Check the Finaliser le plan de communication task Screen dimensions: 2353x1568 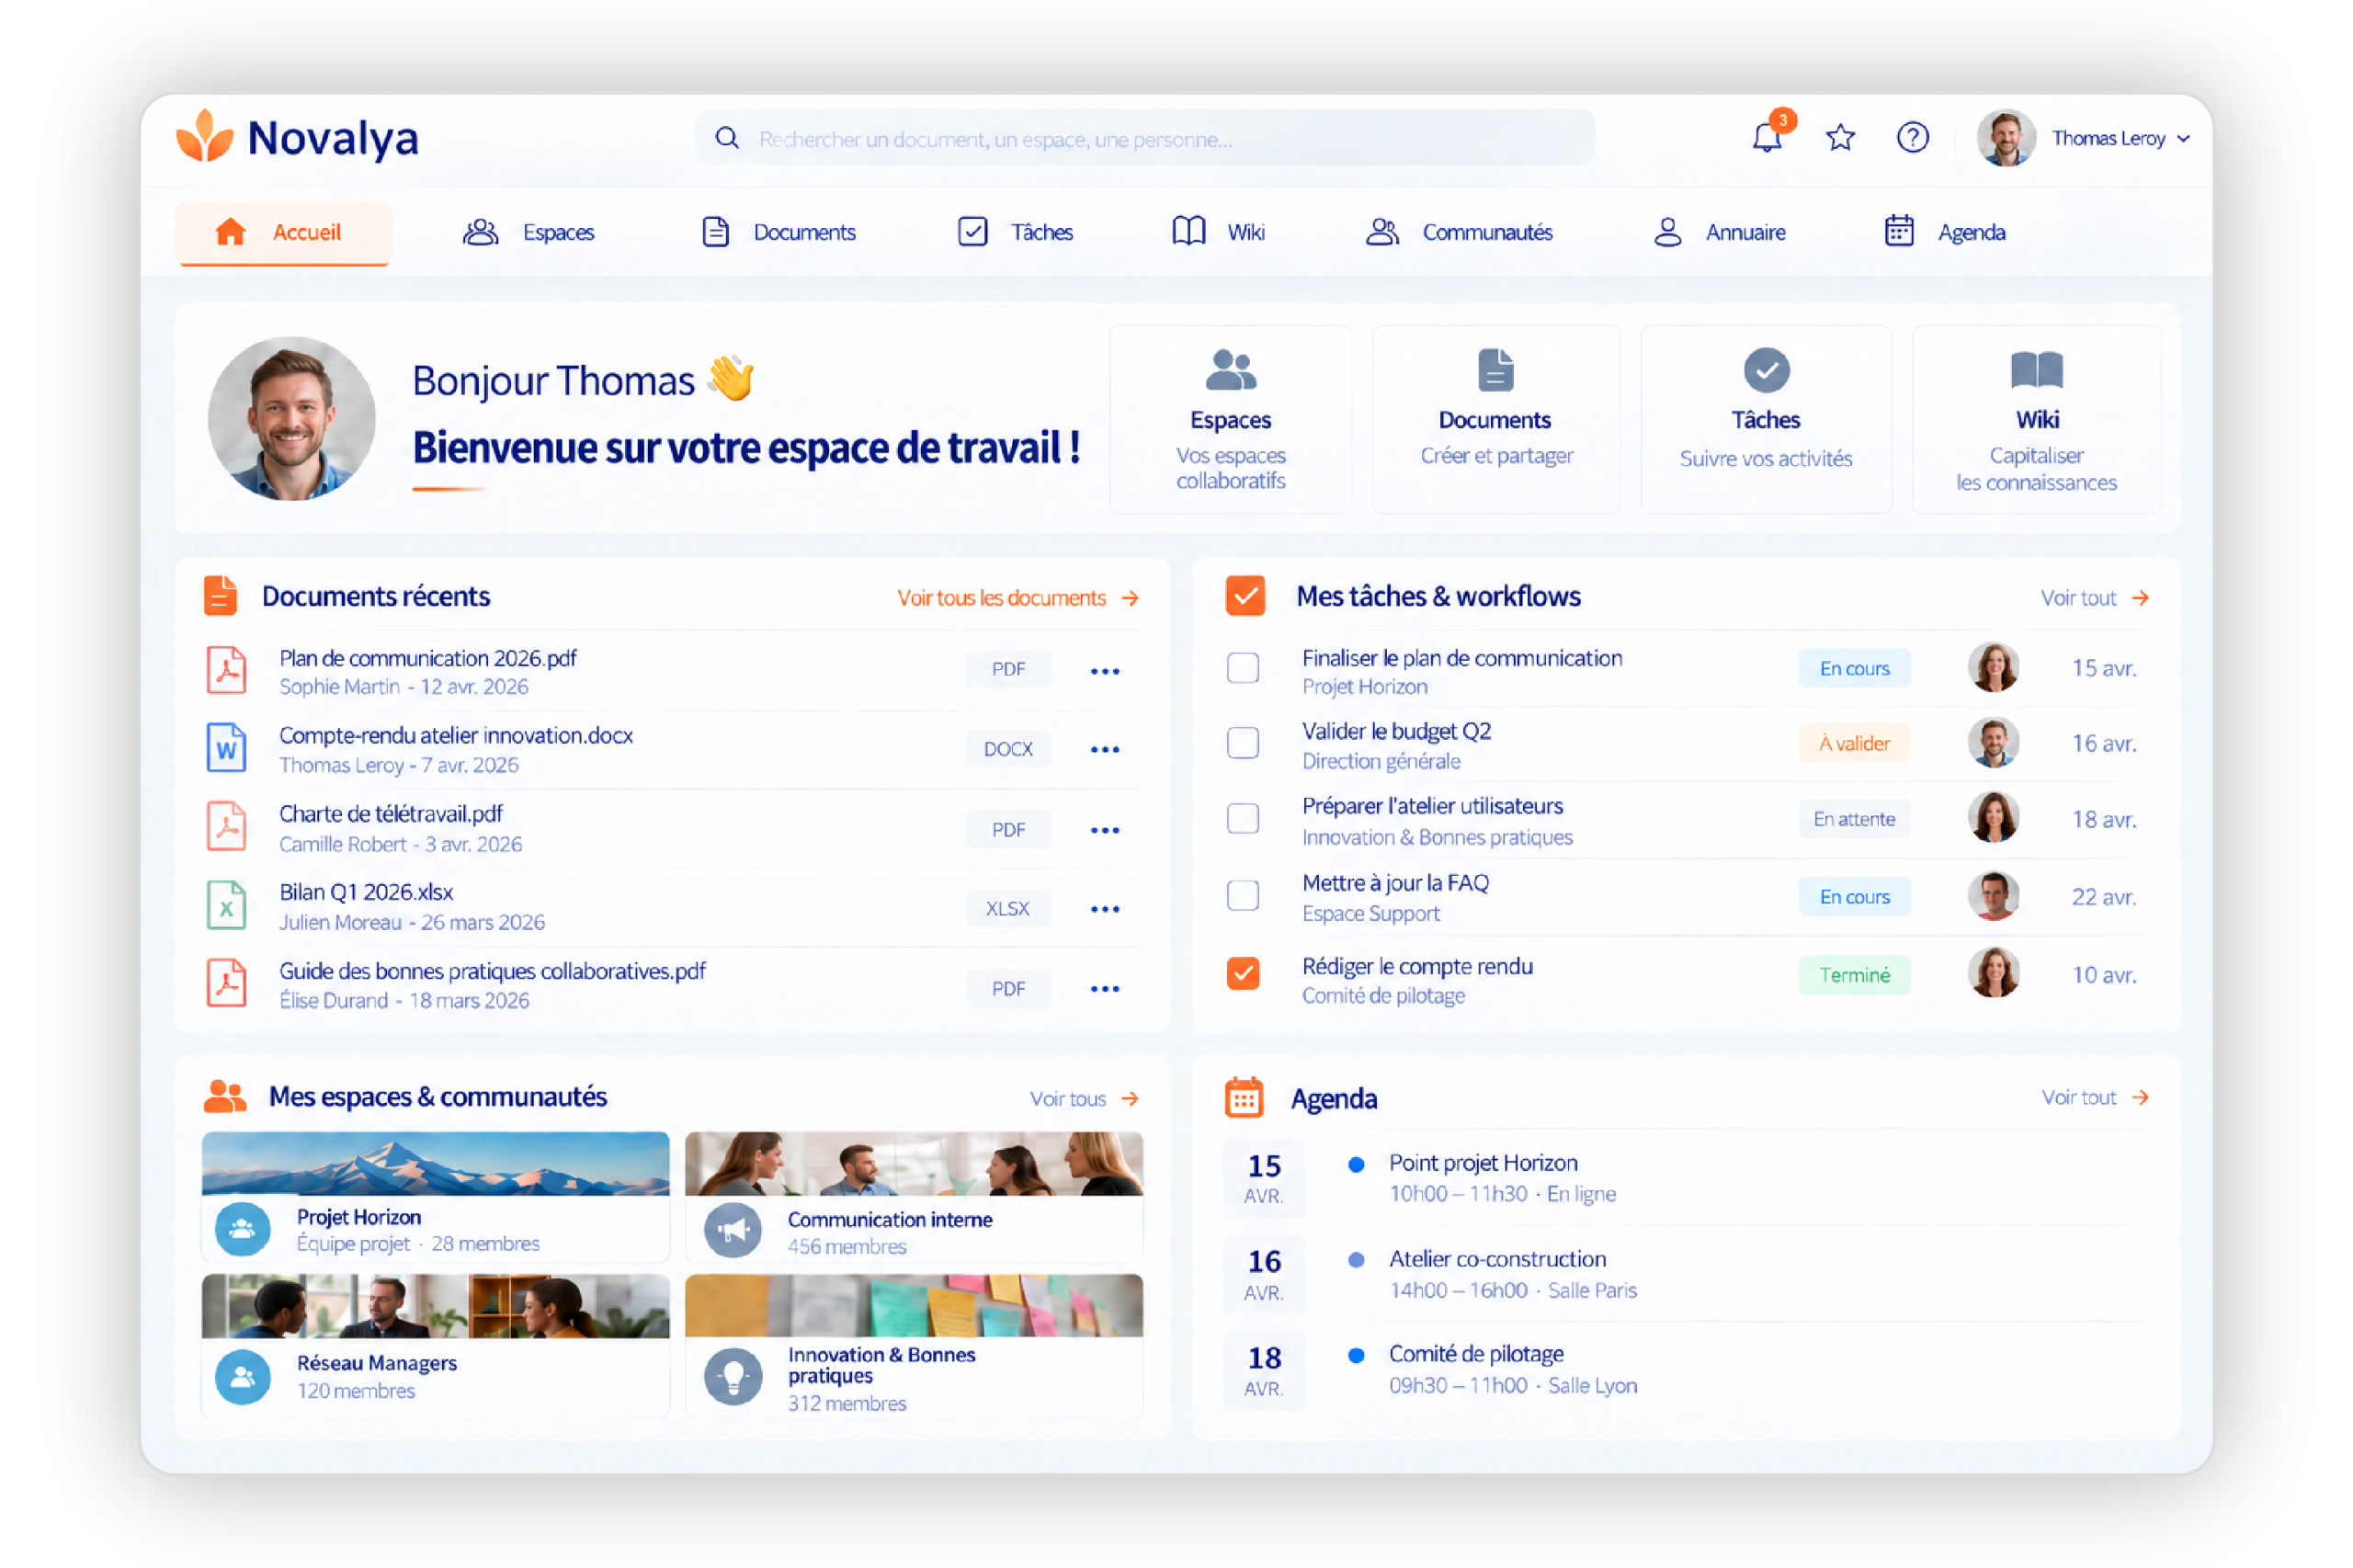point(1243,667)
